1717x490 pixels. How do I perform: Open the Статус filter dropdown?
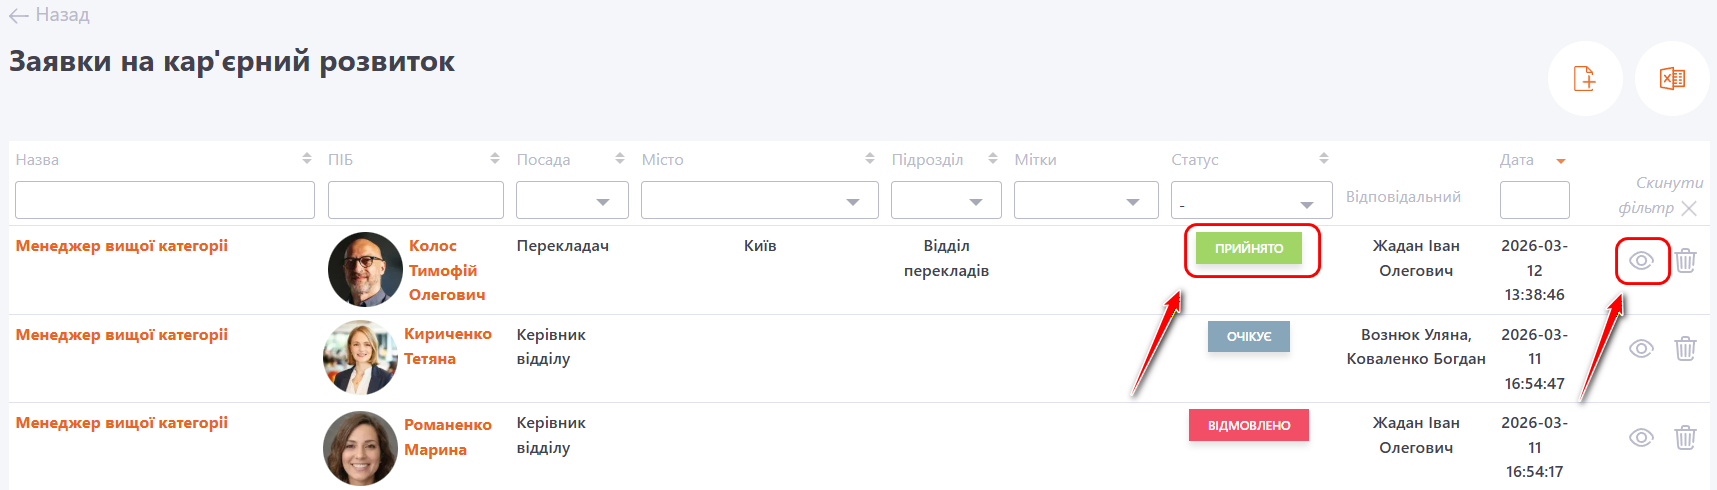coord(1251,201)
